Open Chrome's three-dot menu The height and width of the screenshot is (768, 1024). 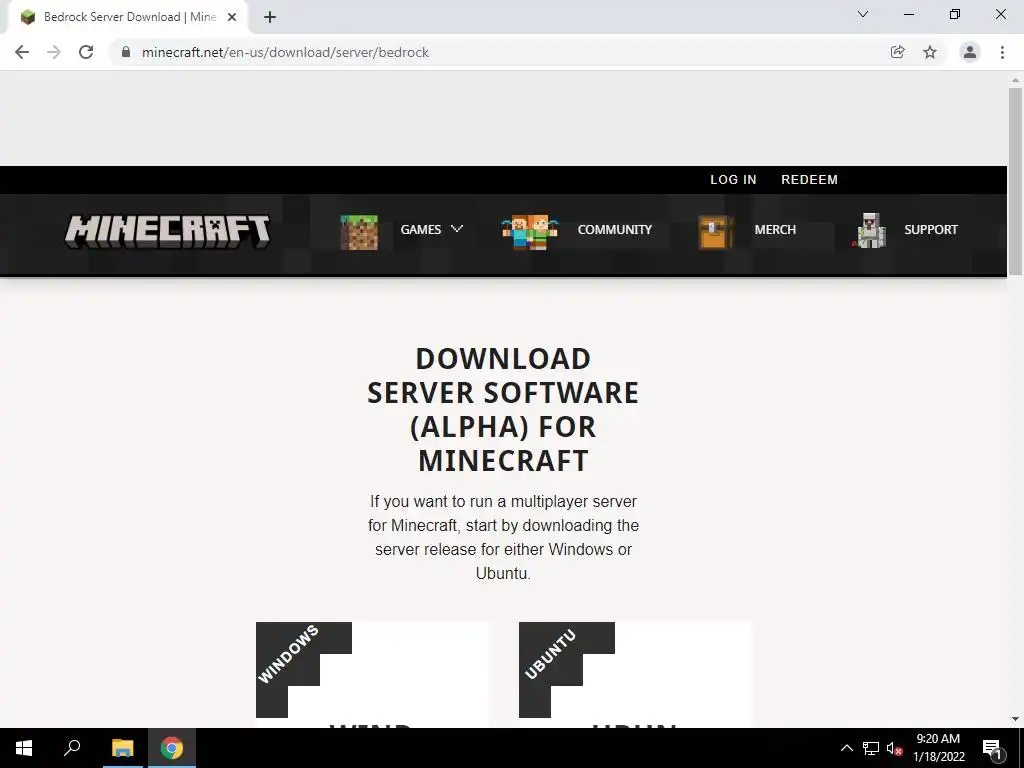(1002, 52)
